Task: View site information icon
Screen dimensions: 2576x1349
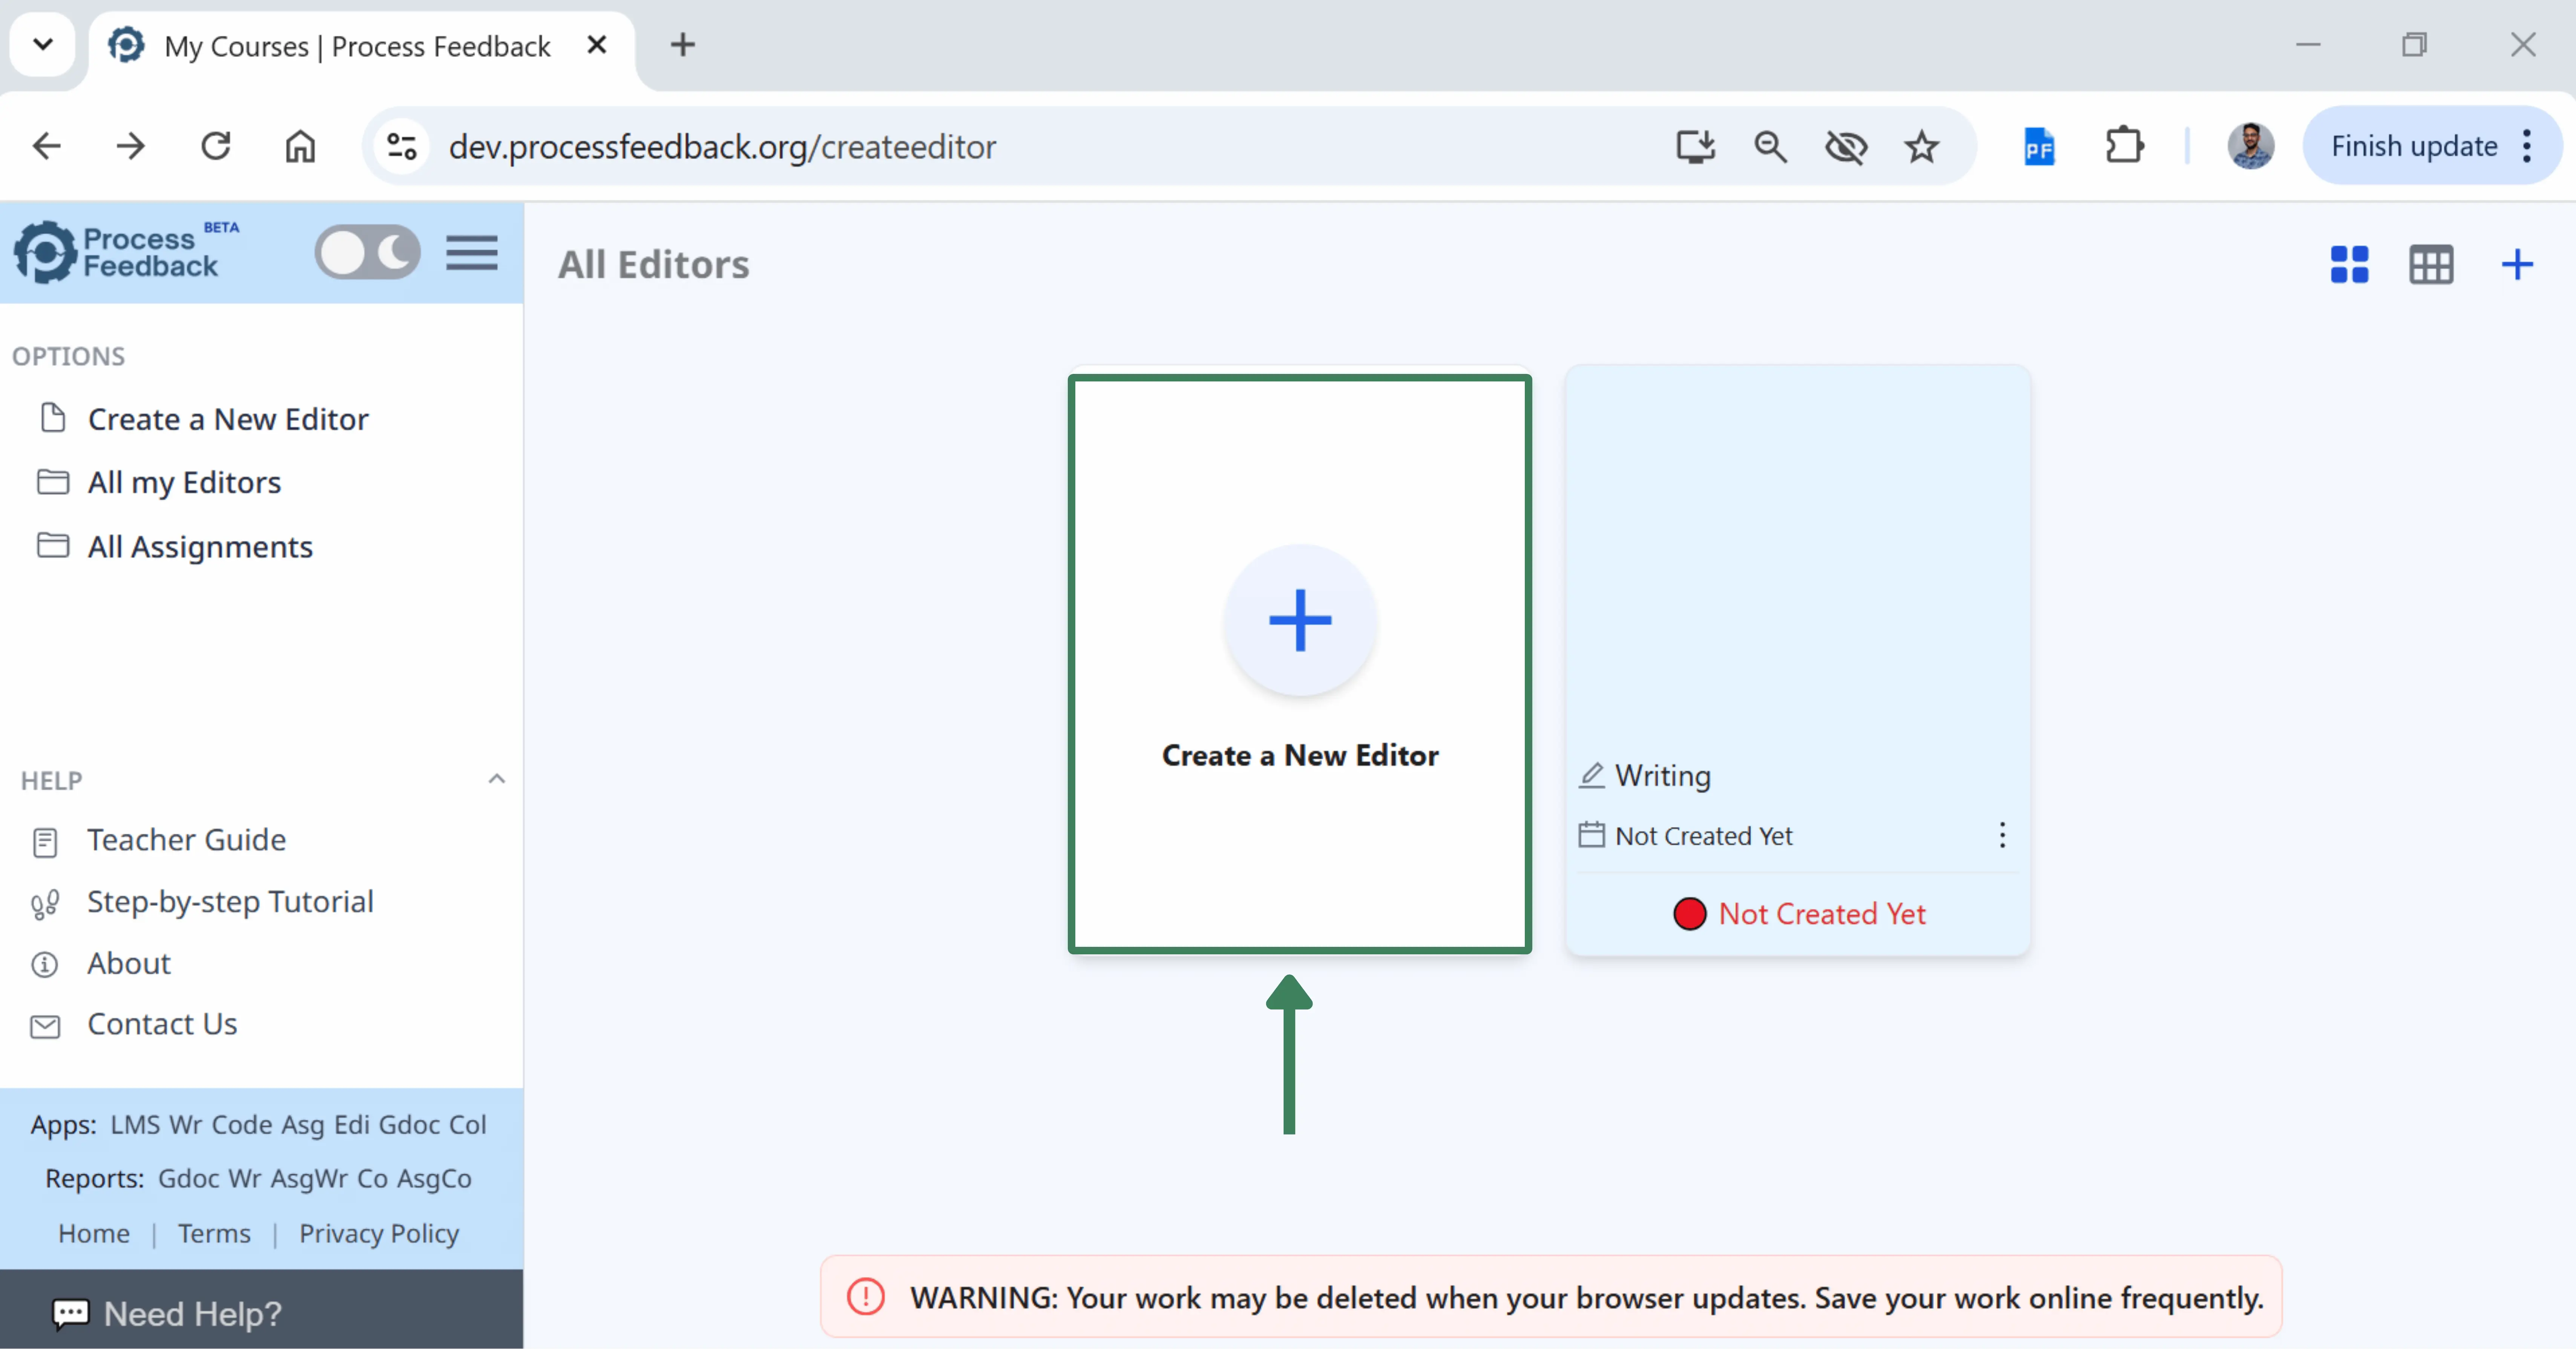Action: (402, 147)
